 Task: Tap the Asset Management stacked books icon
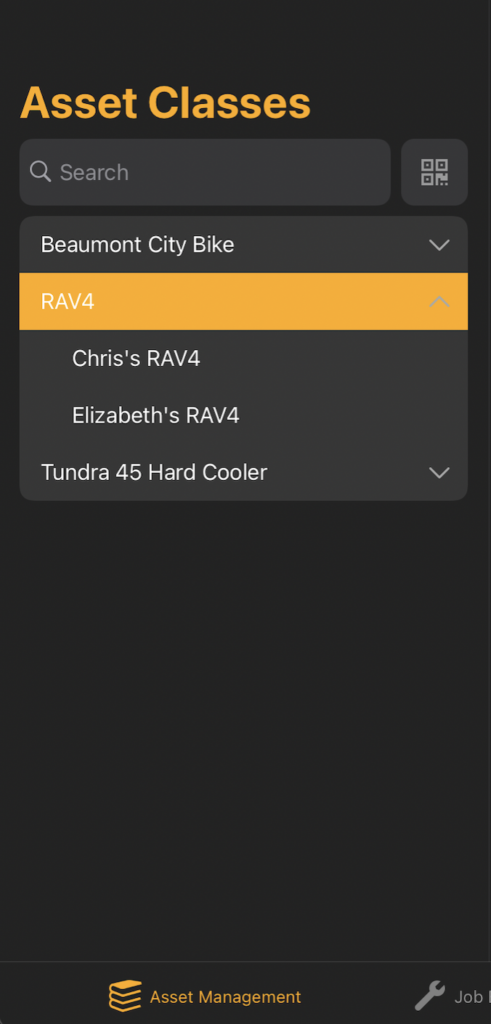125,996
